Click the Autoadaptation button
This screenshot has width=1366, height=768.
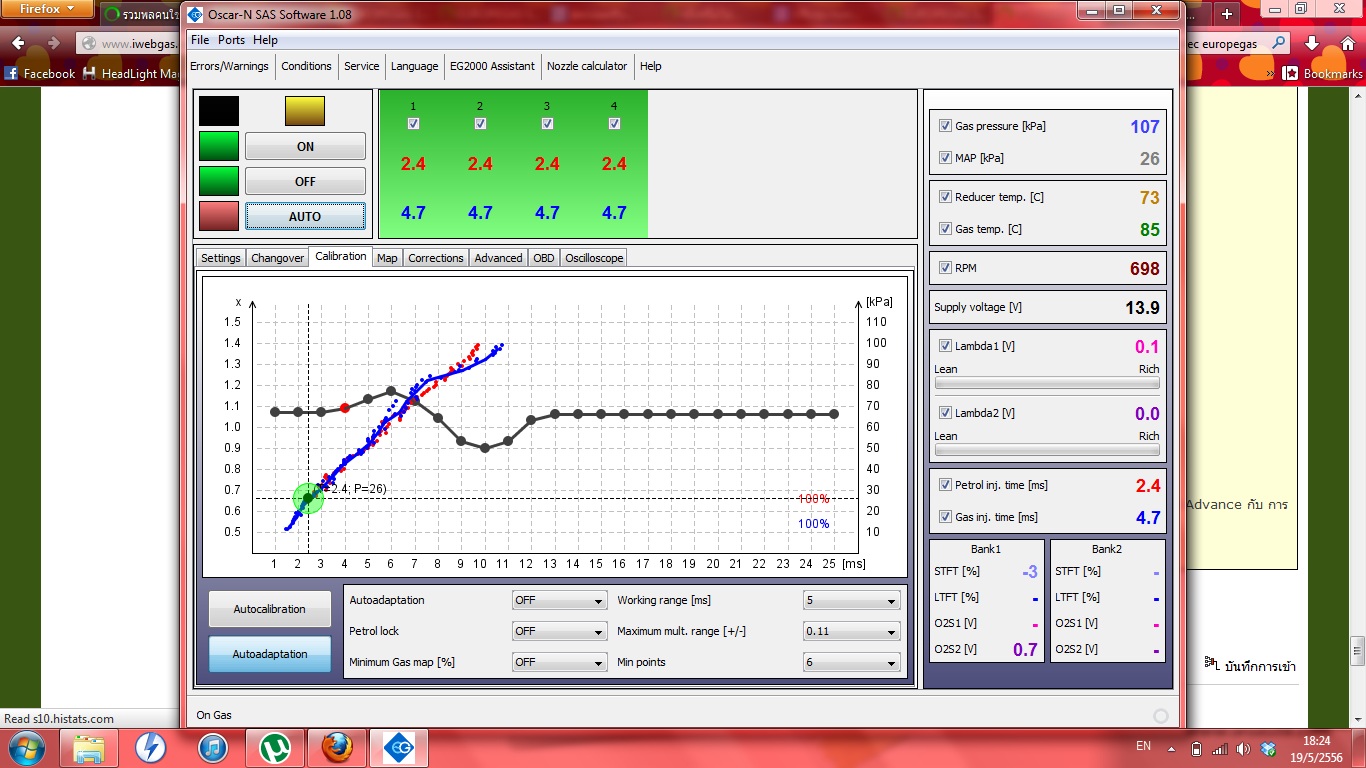270,654
